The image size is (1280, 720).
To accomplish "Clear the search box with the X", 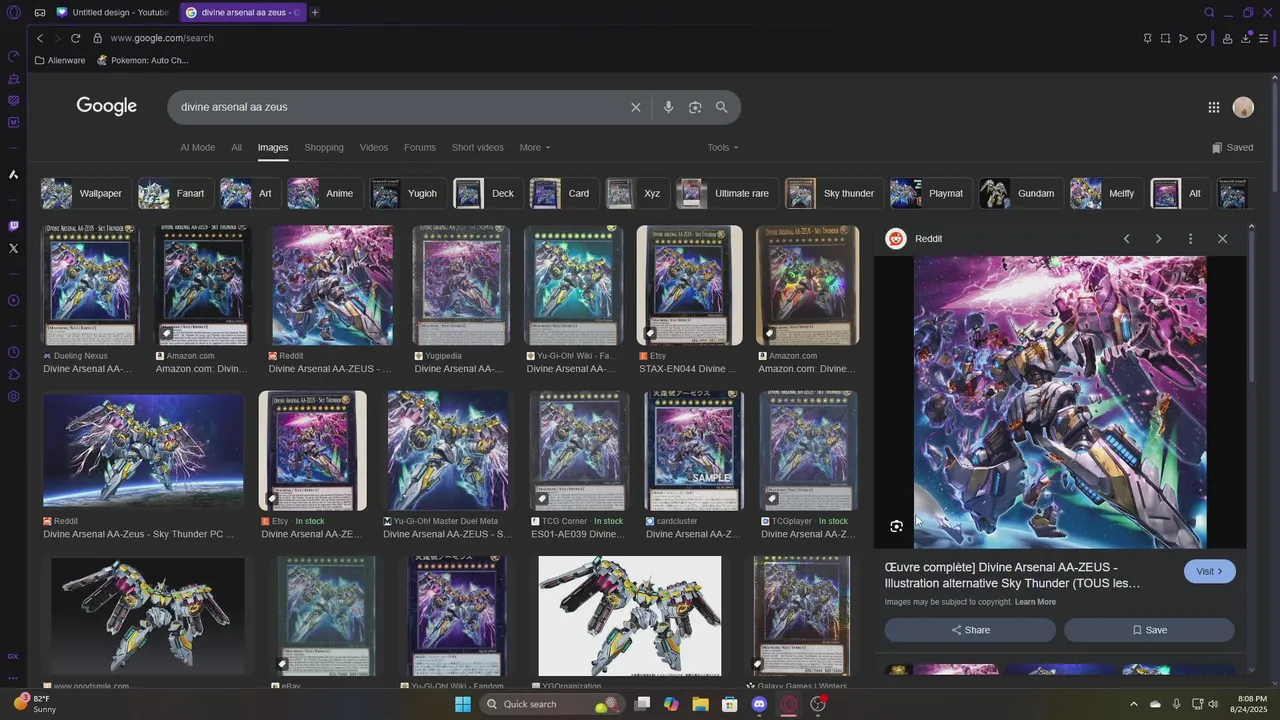I will tap(635, 107).
